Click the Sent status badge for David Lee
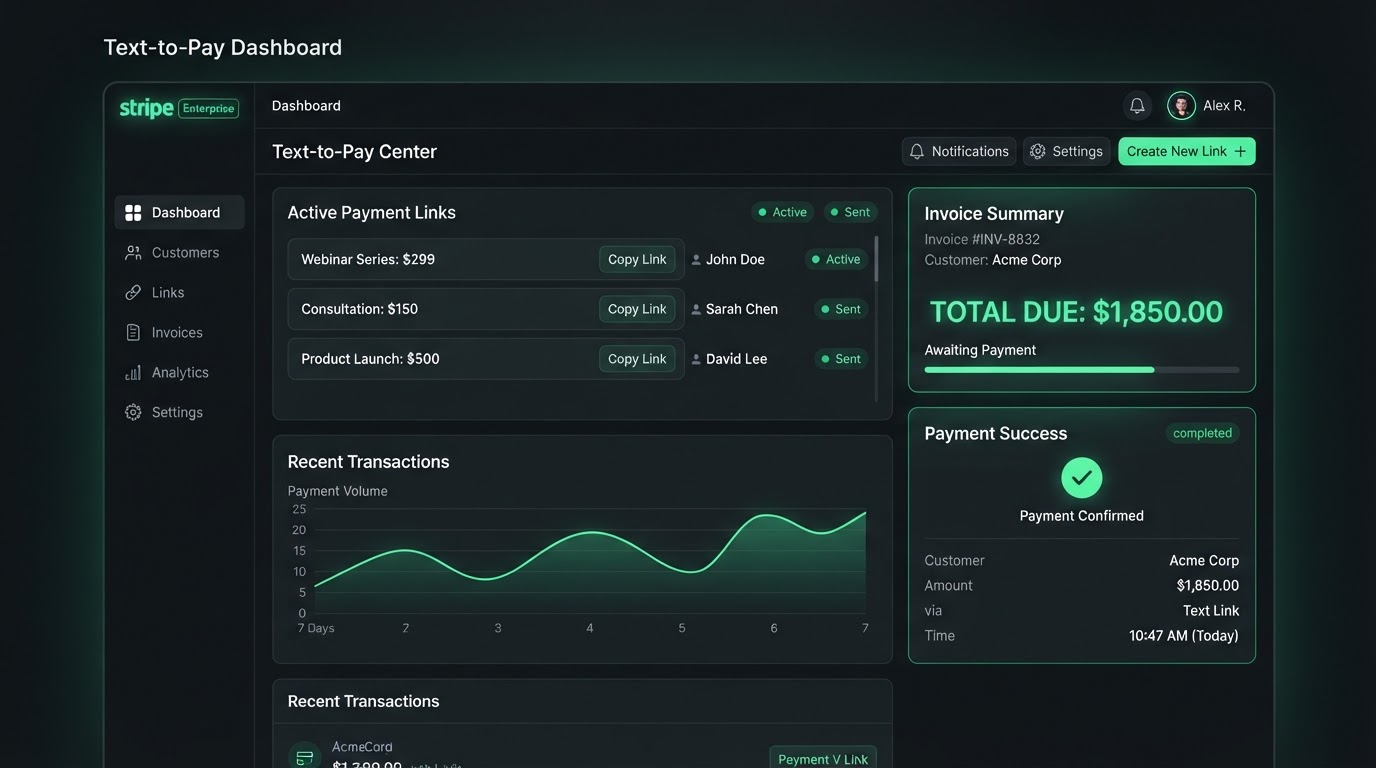The width and height of the screenshot is (1376, 768). pos(841,359)
